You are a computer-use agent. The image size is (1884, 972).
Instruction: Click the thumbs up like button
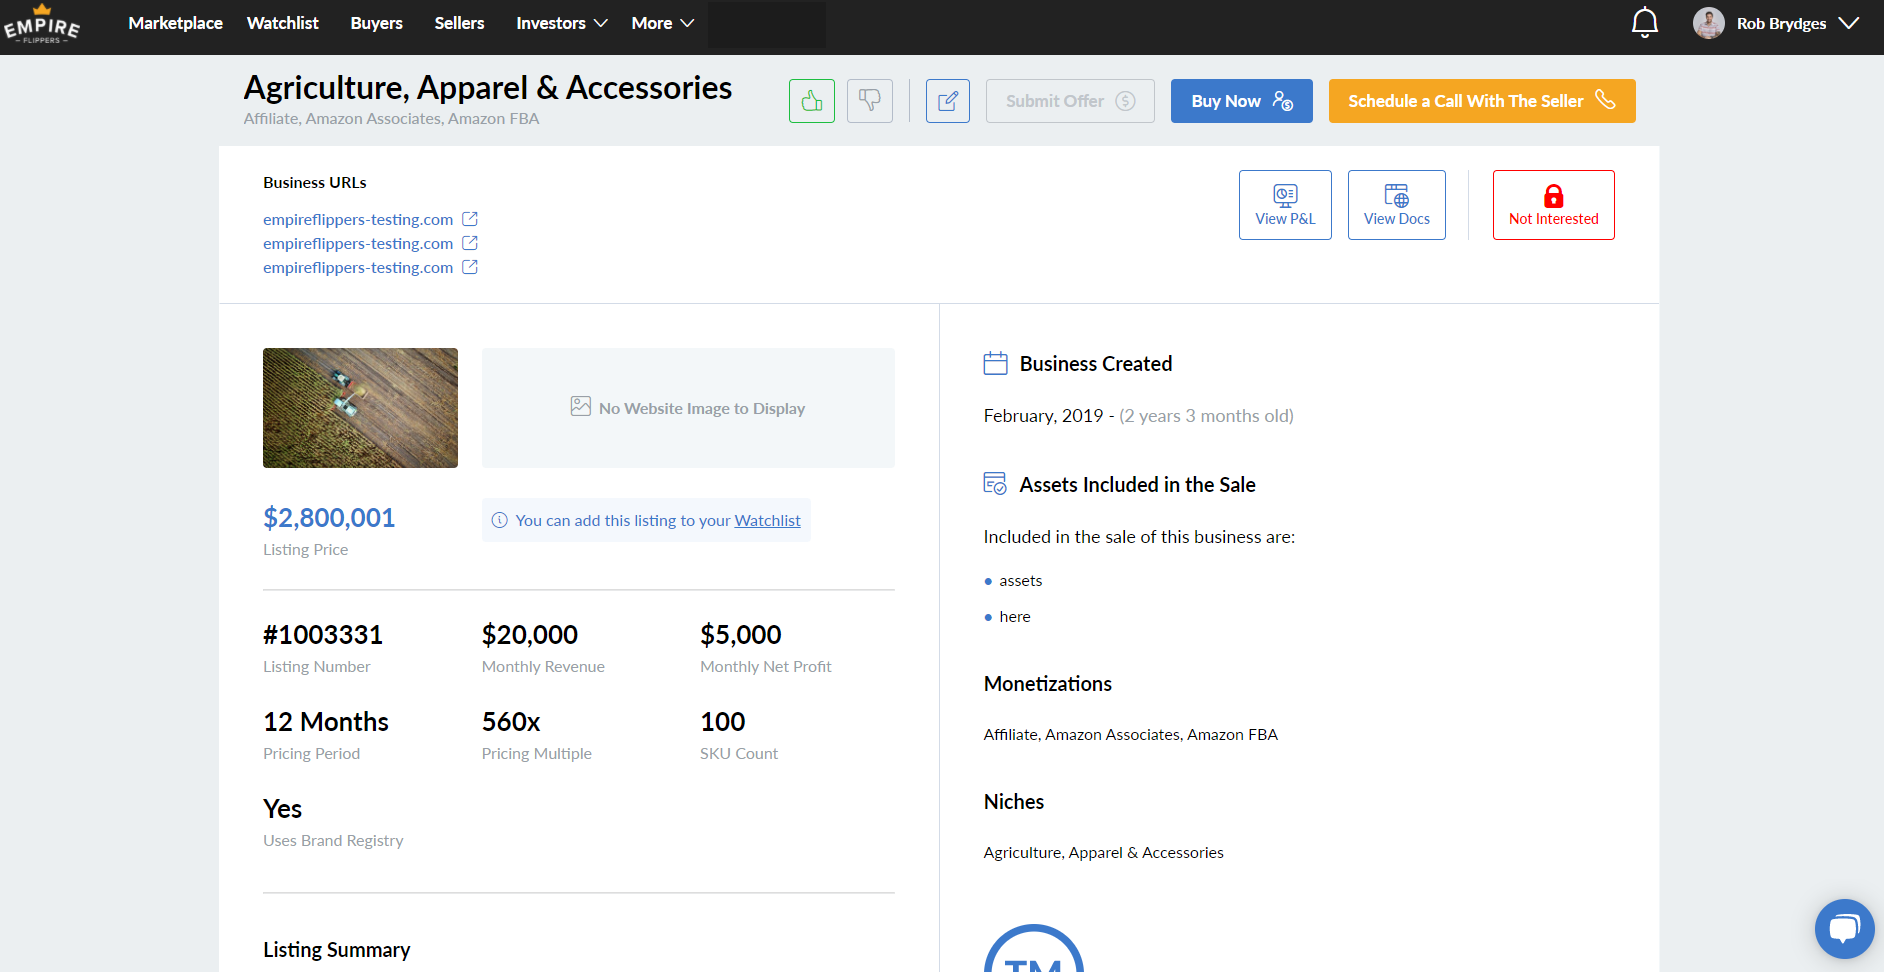812,101
